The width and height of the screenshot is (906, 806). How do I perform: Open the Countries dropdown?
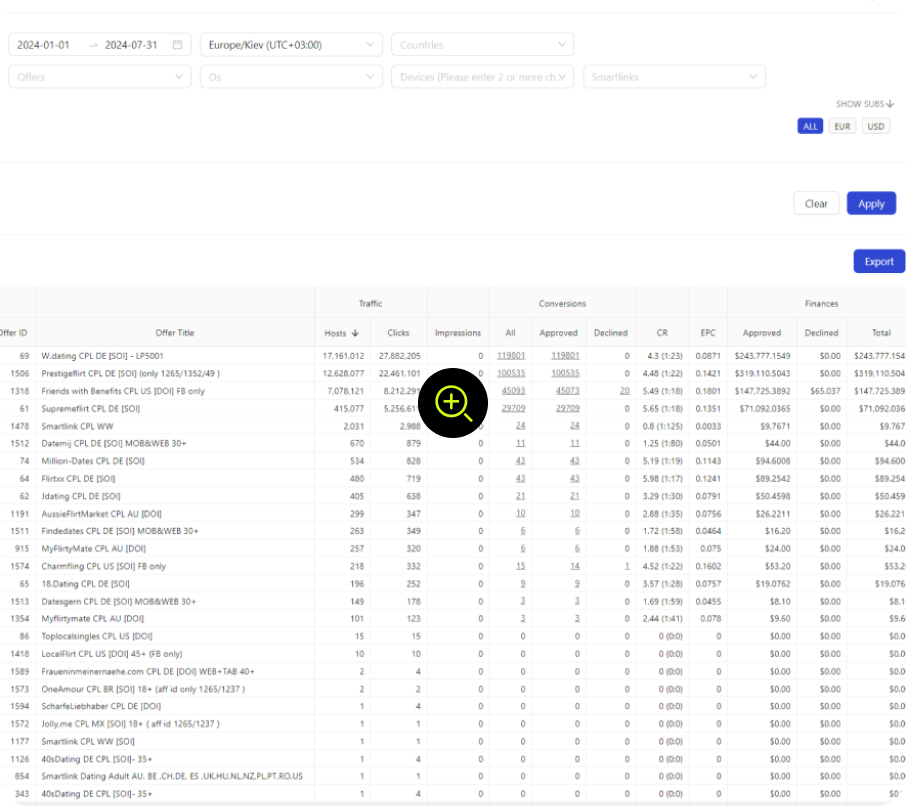click(482, 44)
